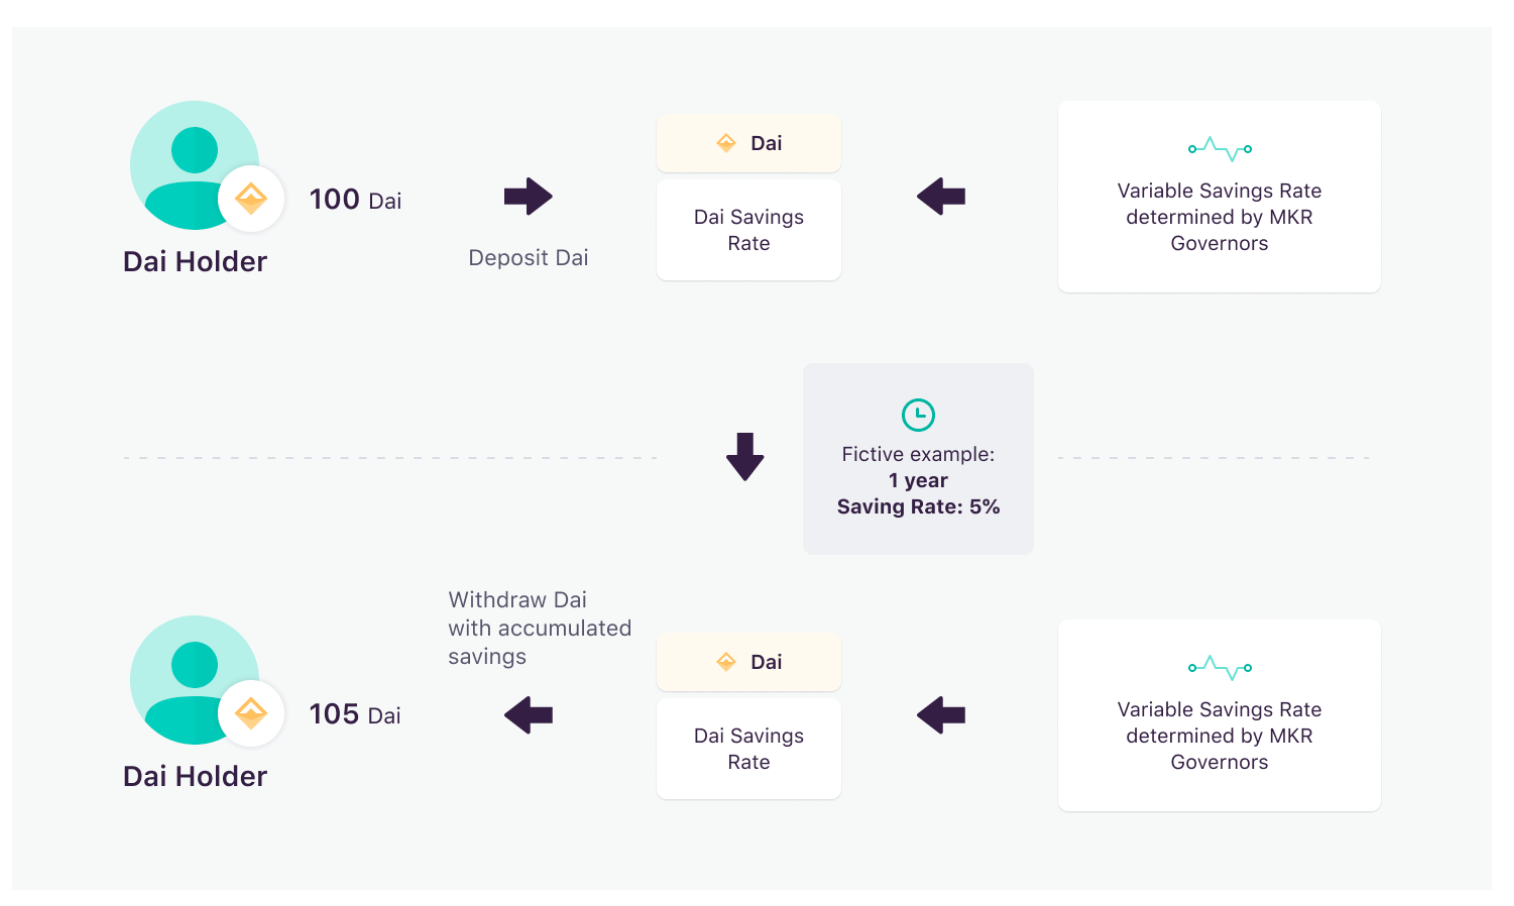This screenshot has height=906, width=1514.
Task: Click the Dai coin badge beside 105 Dai
Action: pos(251,714)
